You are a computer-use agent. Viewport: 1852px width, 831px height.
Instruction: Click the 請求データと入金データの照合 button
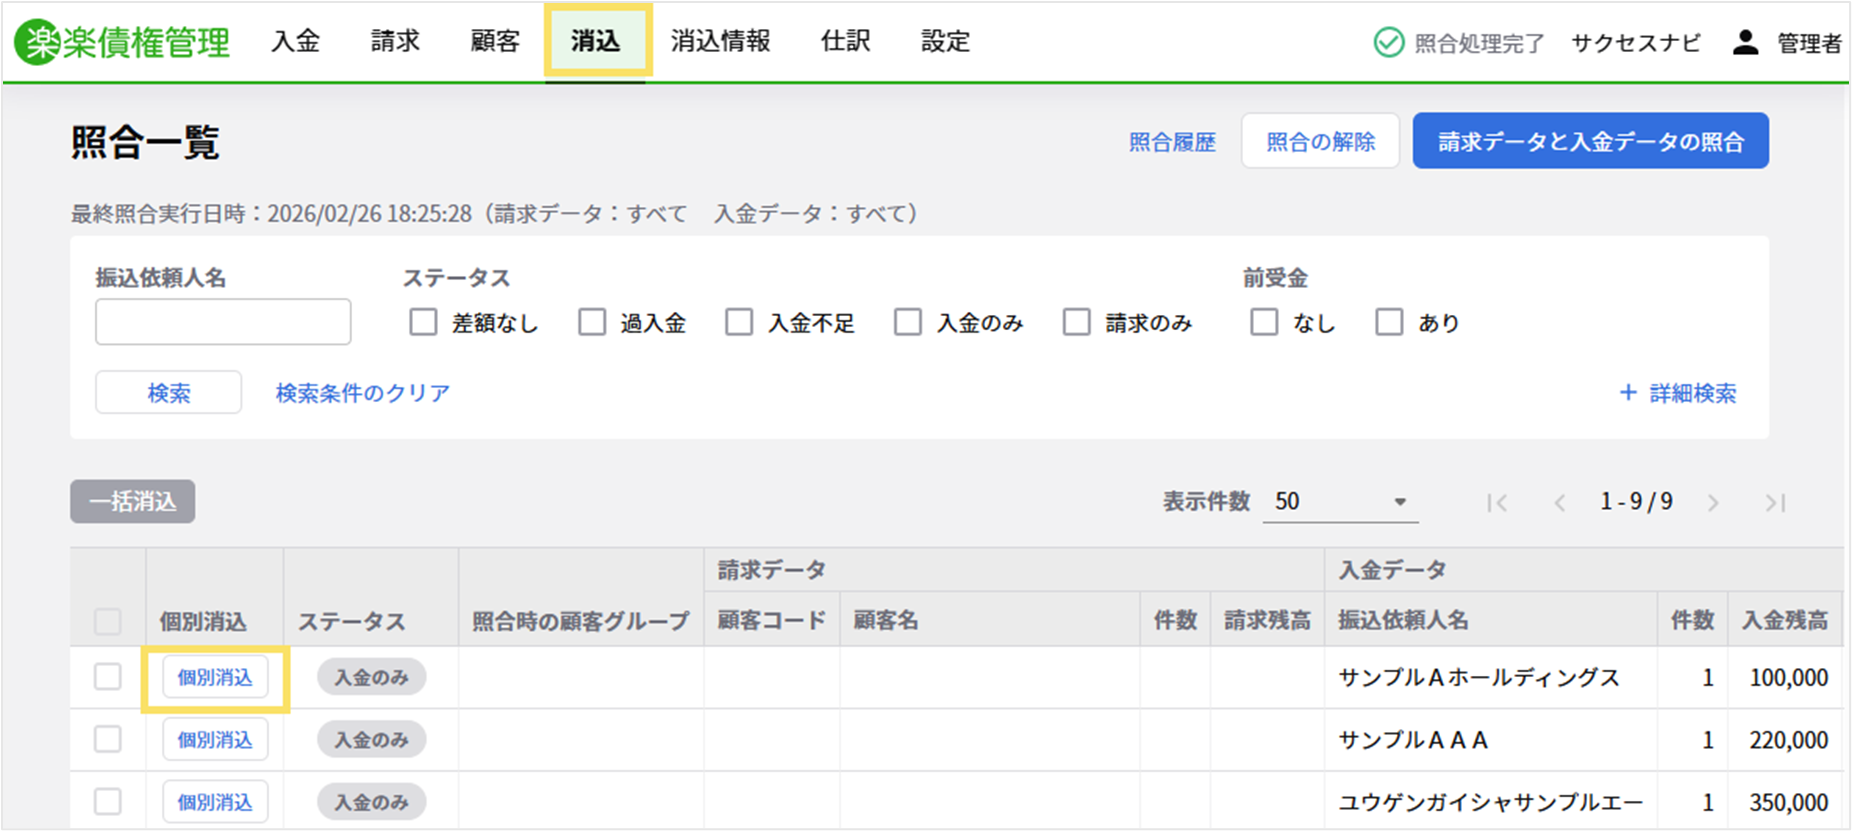[x=1590, y=141]
